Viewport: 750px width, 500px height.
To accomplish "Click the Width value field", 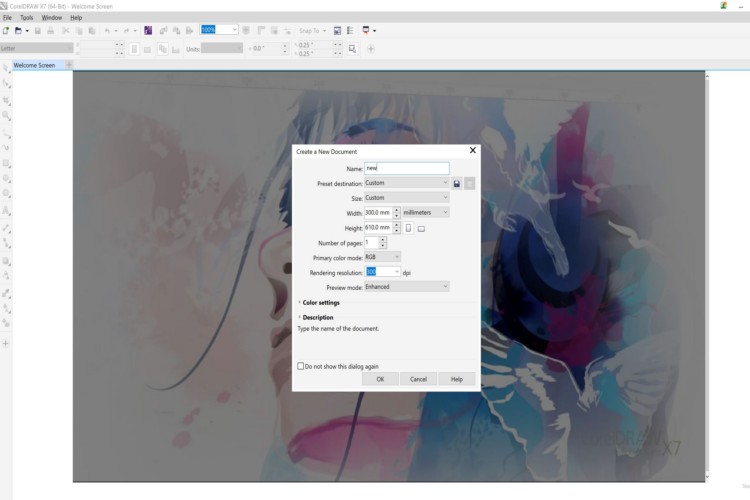I will [x=378, y=212].
